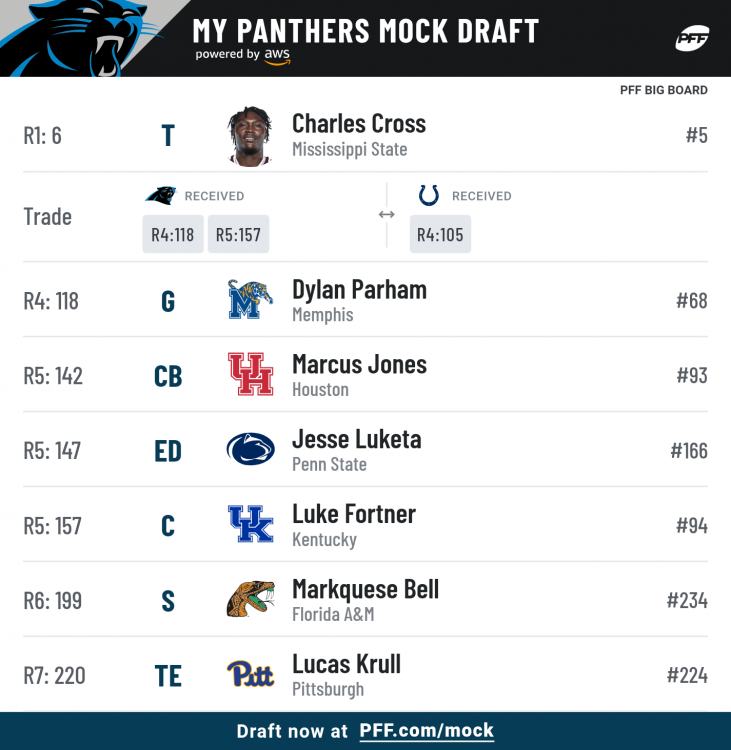Click the Florida A&M Rattlers logo
Viewport: 731px width, 750px height.
click(x=250, y=600)
